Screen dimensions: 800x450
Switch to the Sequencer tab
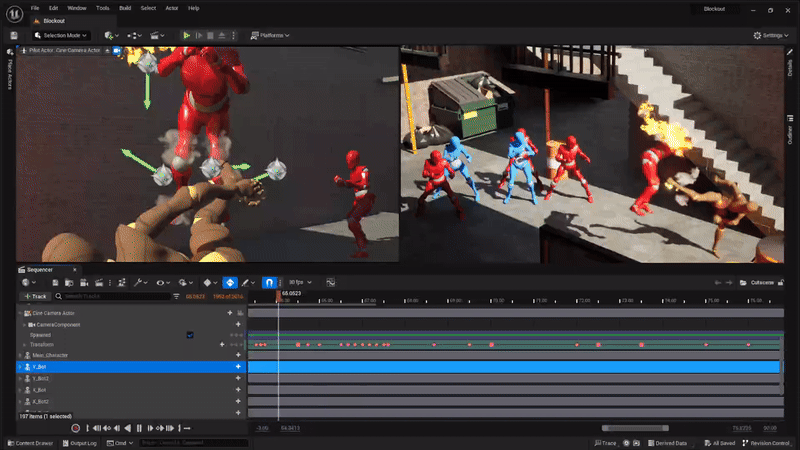(40, 269)
